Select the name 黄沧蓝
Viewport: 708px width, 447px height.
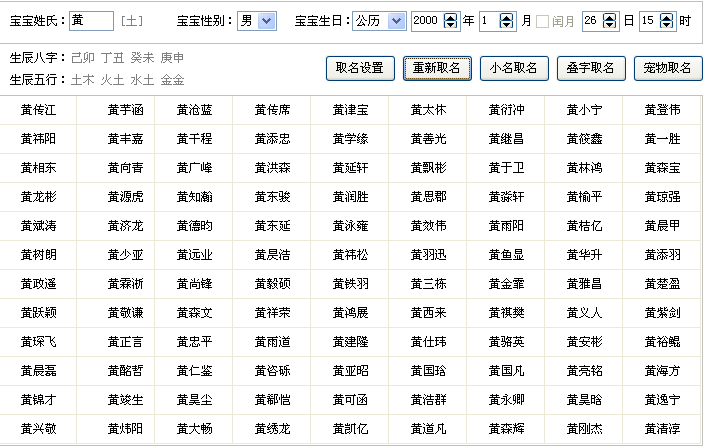pyautogui.click(x=194, y=110)
